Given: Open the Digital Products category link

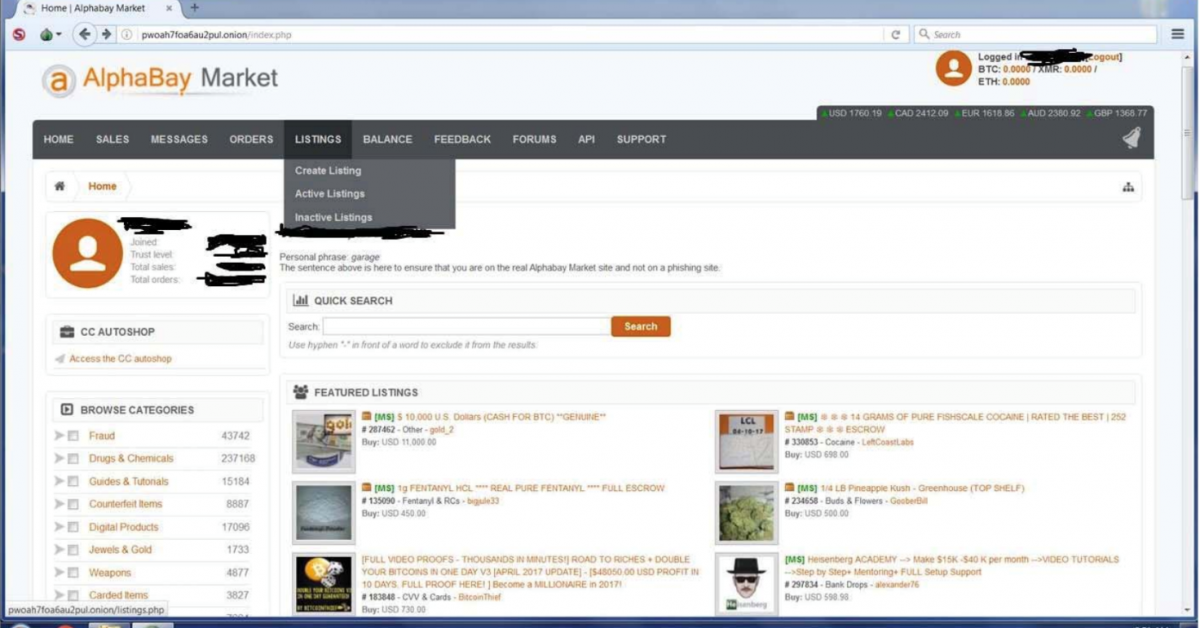Looking at the screenshot, I should 124,527.
